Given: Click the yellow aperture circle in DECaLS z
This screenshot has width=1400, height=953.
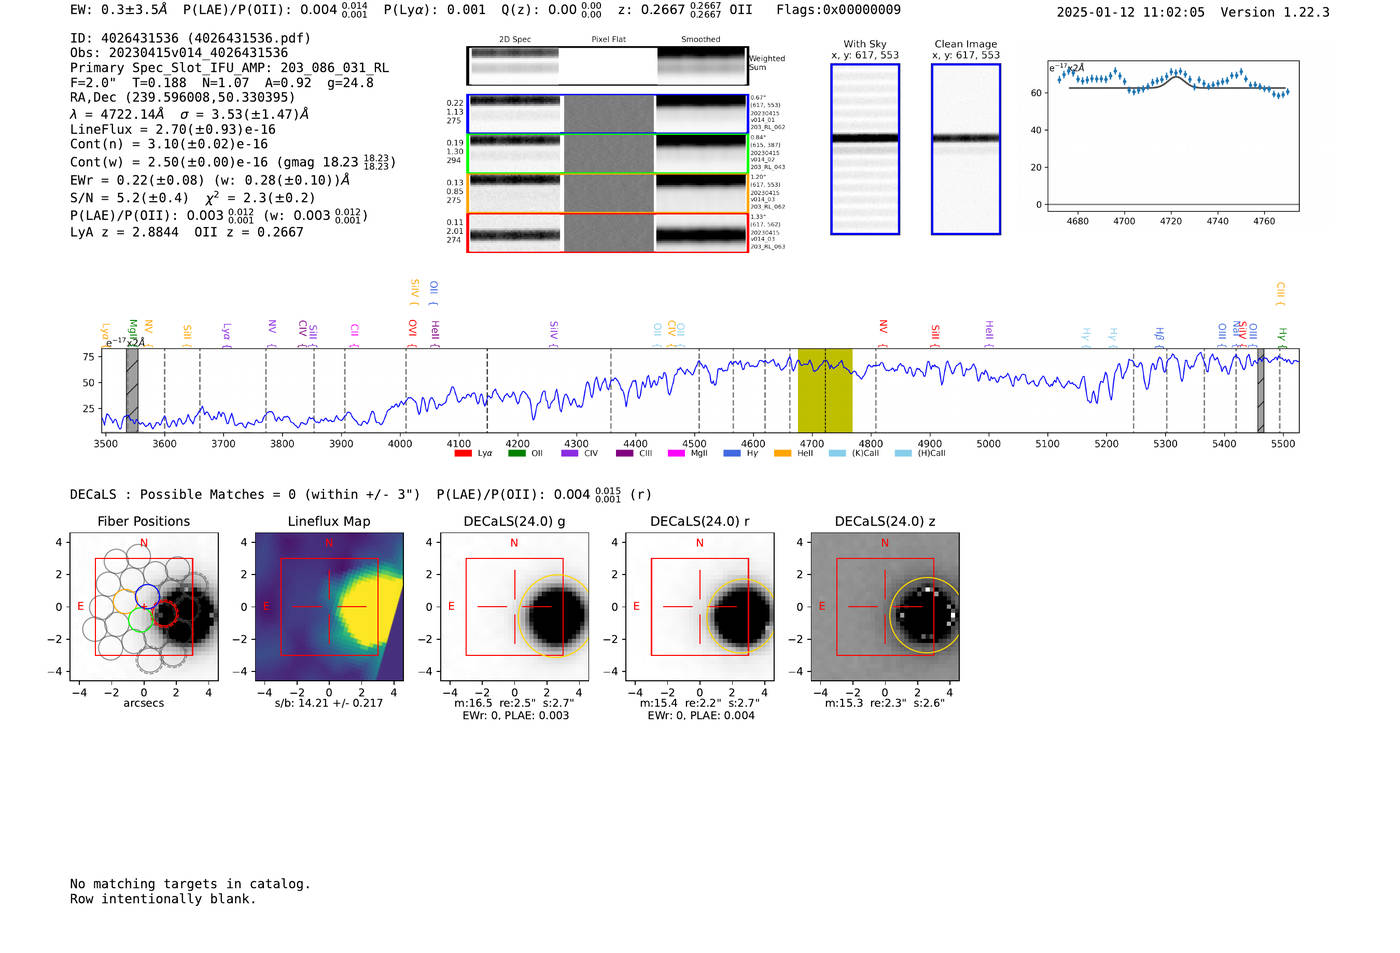Looking at the screenshot, I should pyautogui.click(x=924, y=615).
